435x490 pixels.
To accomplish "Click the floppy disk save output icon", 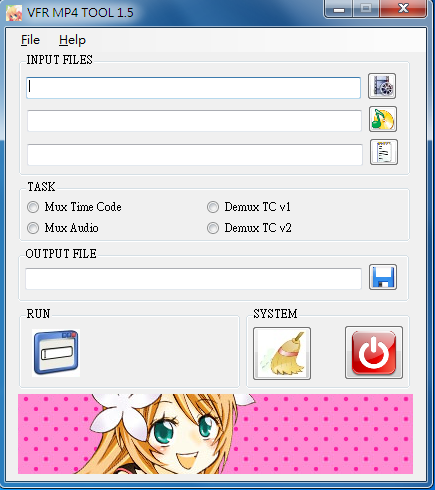I will point(383,277).
